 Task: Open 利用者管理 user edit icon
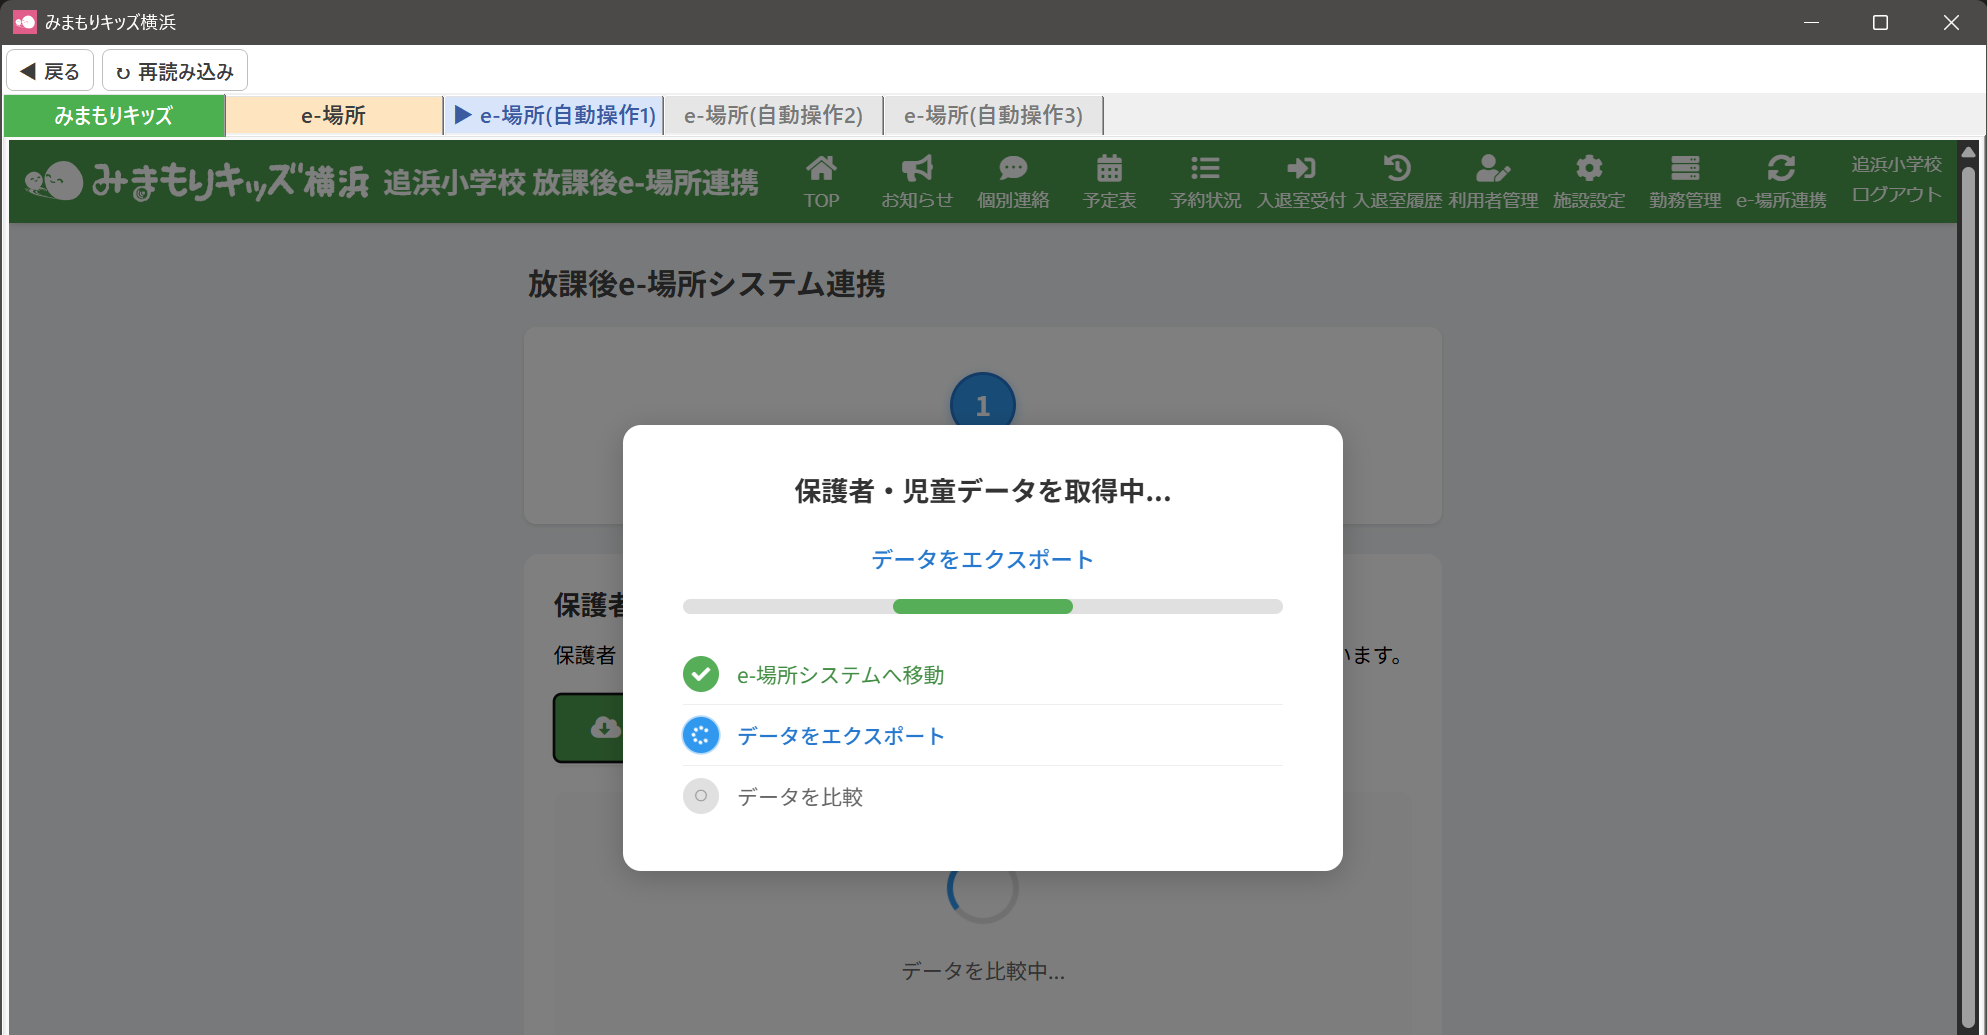[x=1493, y=169]
